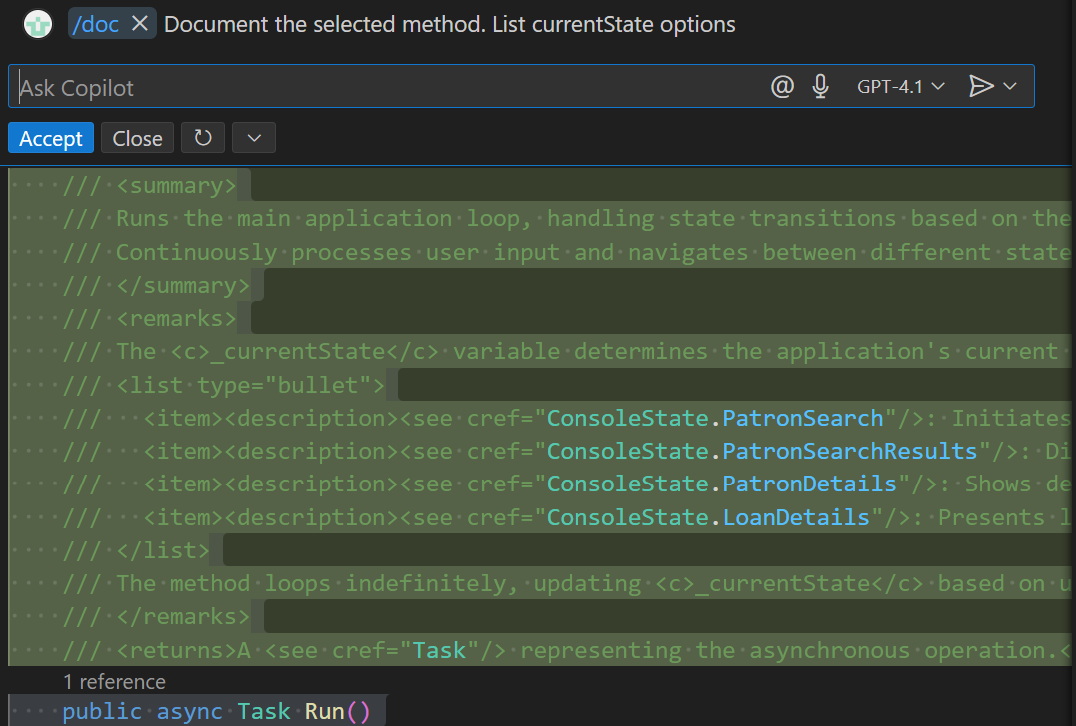This screenshot has width=1076, height=726.
Task: Accept the generated documentation
Action: tap(50, 138)
